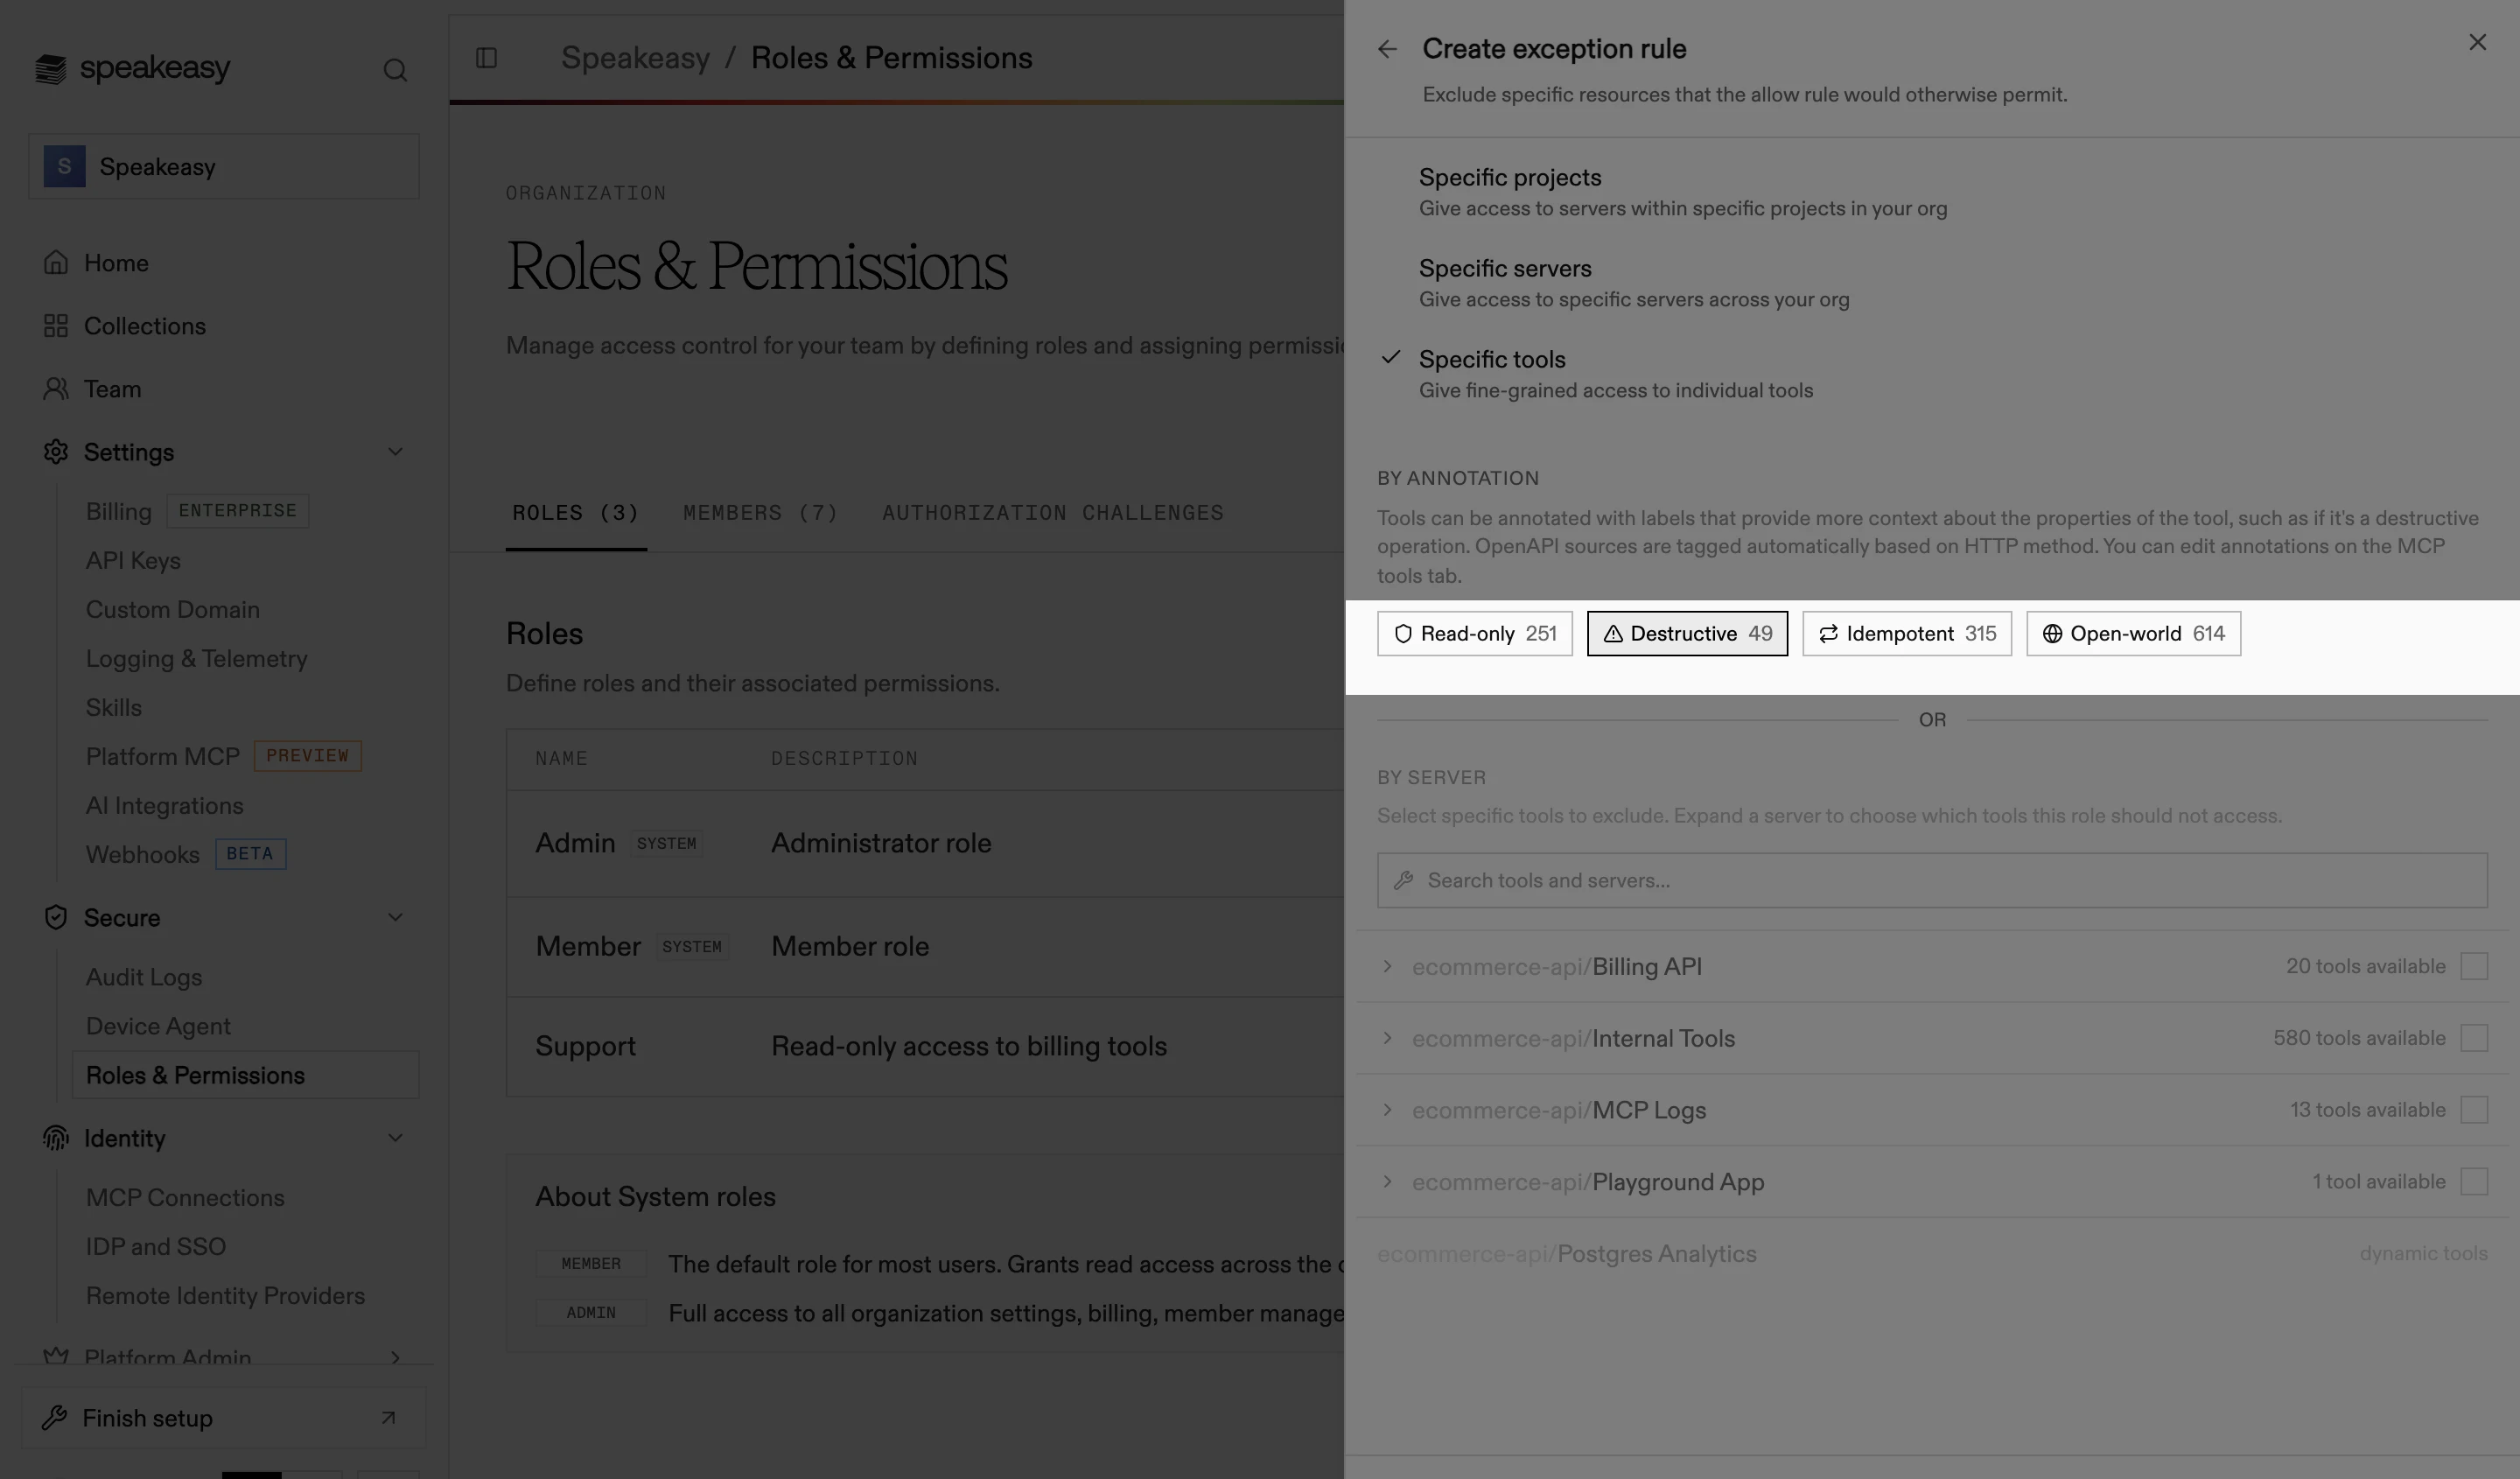Click the Platform Admin crown icon

pyautogui.click(x=56, y=1355)
